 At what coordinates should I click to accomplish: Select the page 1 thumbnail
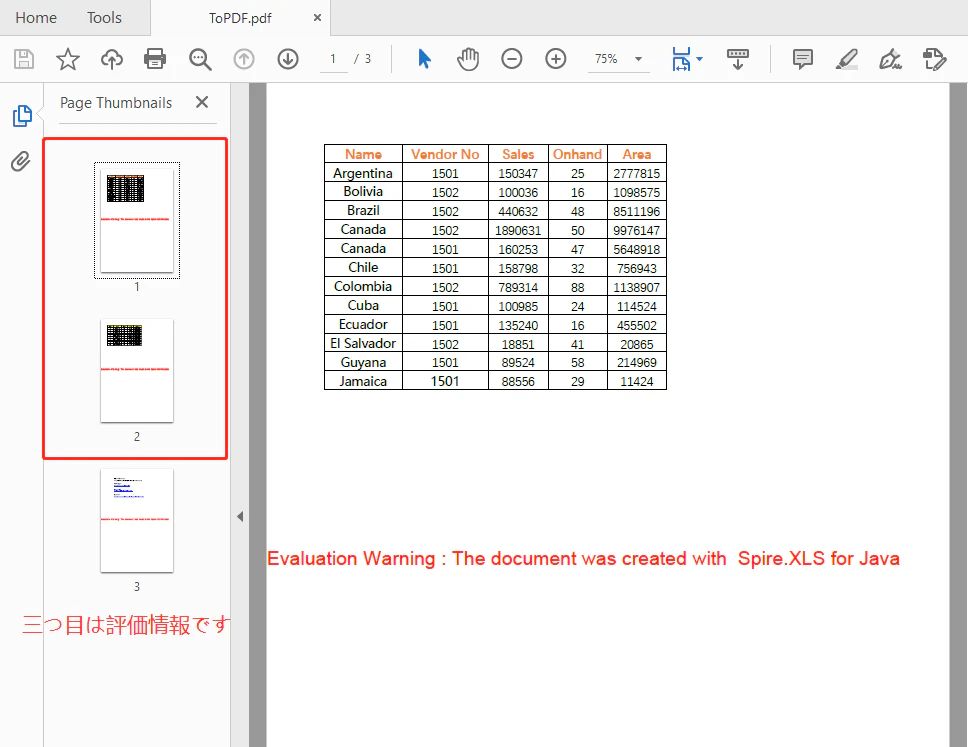137,220
